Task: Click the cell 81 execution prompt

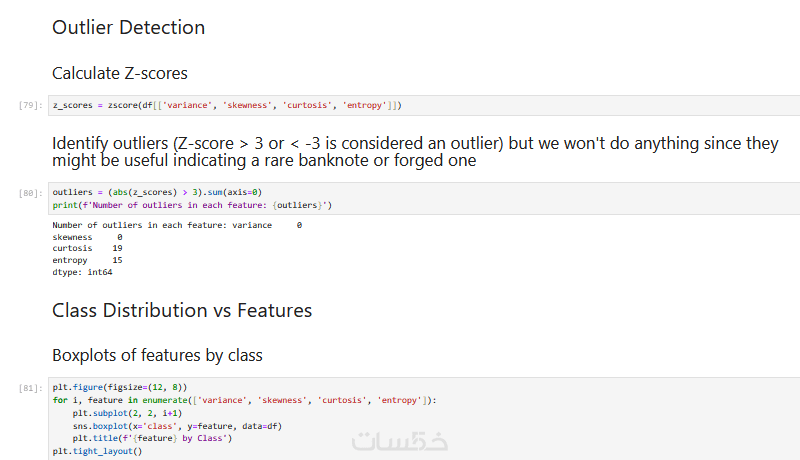Action: point(30,387)
